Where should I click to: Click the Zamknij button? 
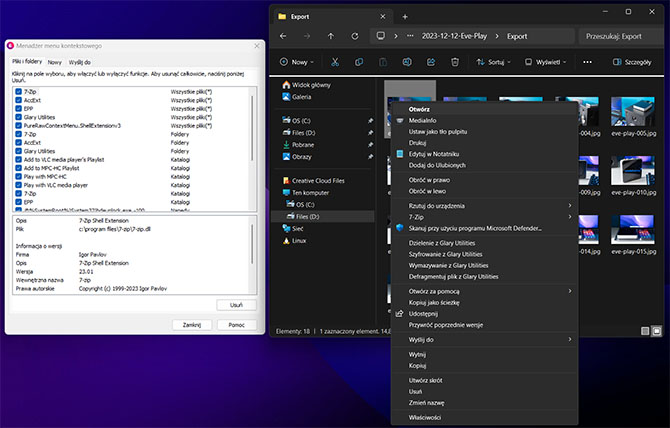[192, 325]
